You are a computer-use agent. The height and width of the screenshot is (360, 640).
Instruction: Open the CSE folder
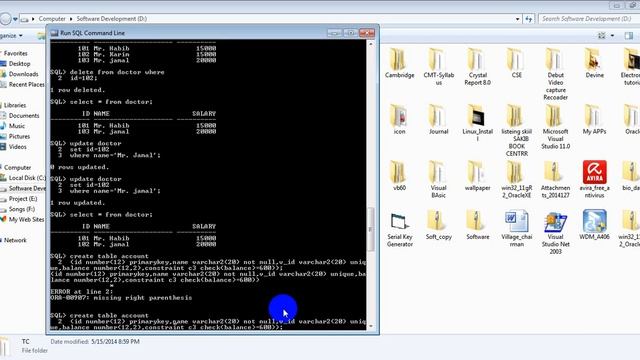[516, 63]
